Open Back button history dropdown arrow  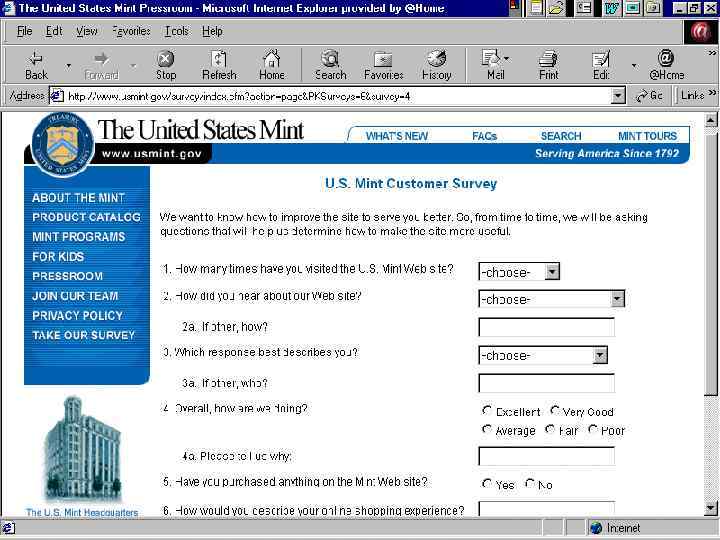68,66
